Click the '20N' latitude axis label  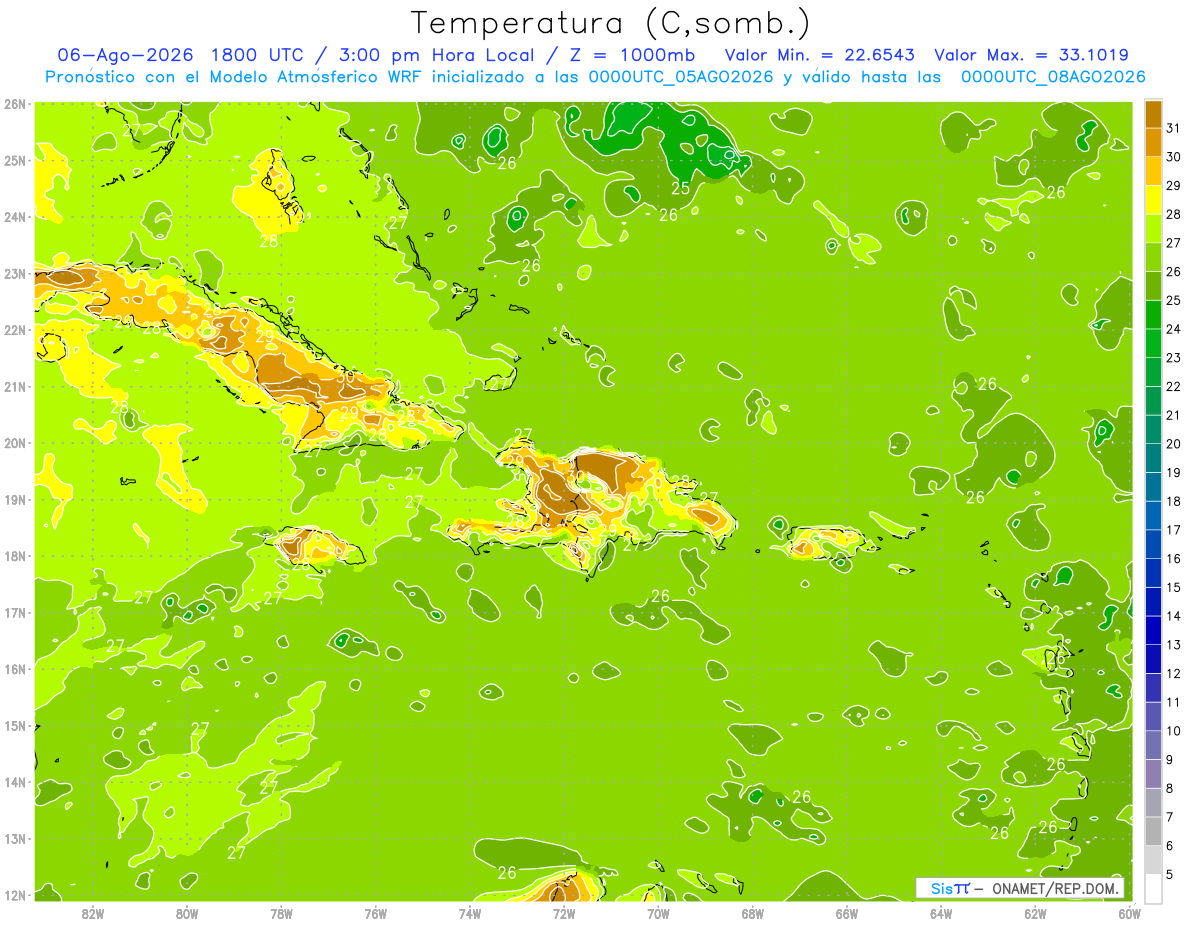pos(15,443)
